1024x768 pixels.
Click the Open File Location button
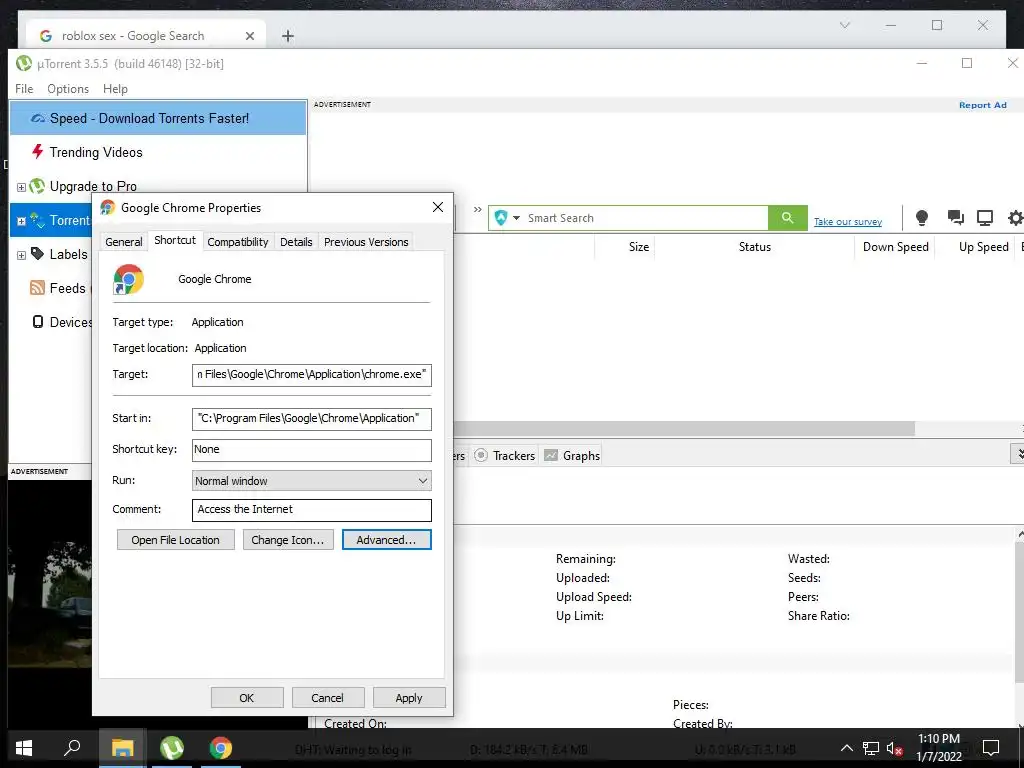[175, 540]
